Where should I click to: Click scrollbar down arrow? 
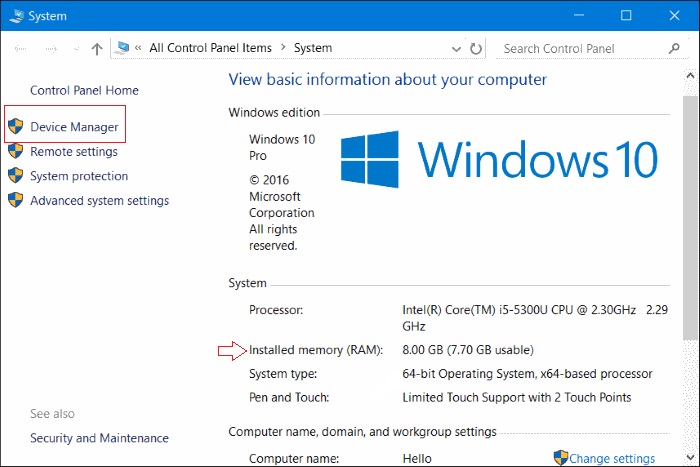[691, 457]
